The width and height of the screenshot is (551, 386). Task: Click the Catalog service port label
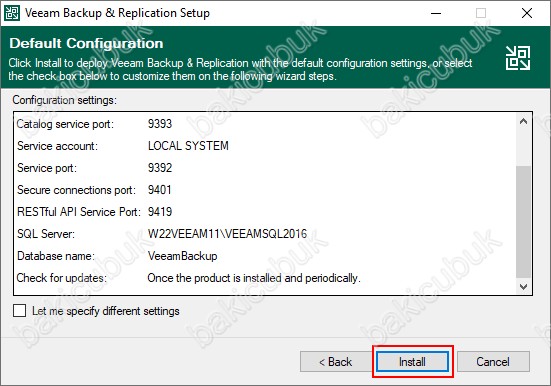point(65,124)
